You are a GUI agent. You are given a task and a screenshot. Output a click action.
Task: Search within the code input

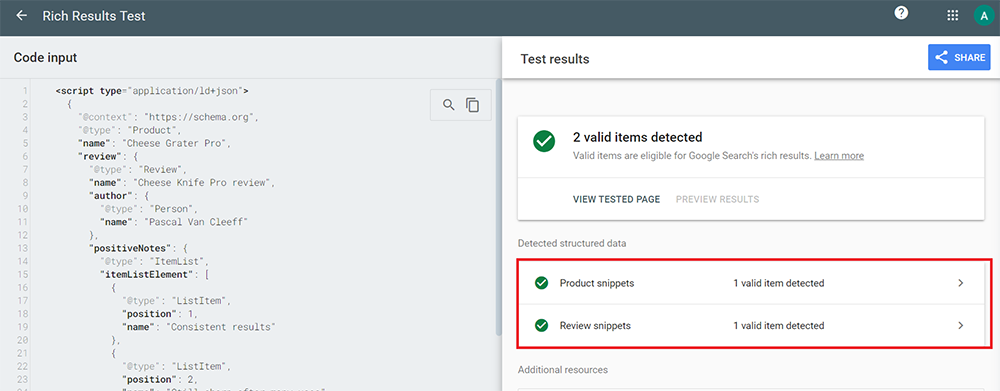(x=449, y=105)
